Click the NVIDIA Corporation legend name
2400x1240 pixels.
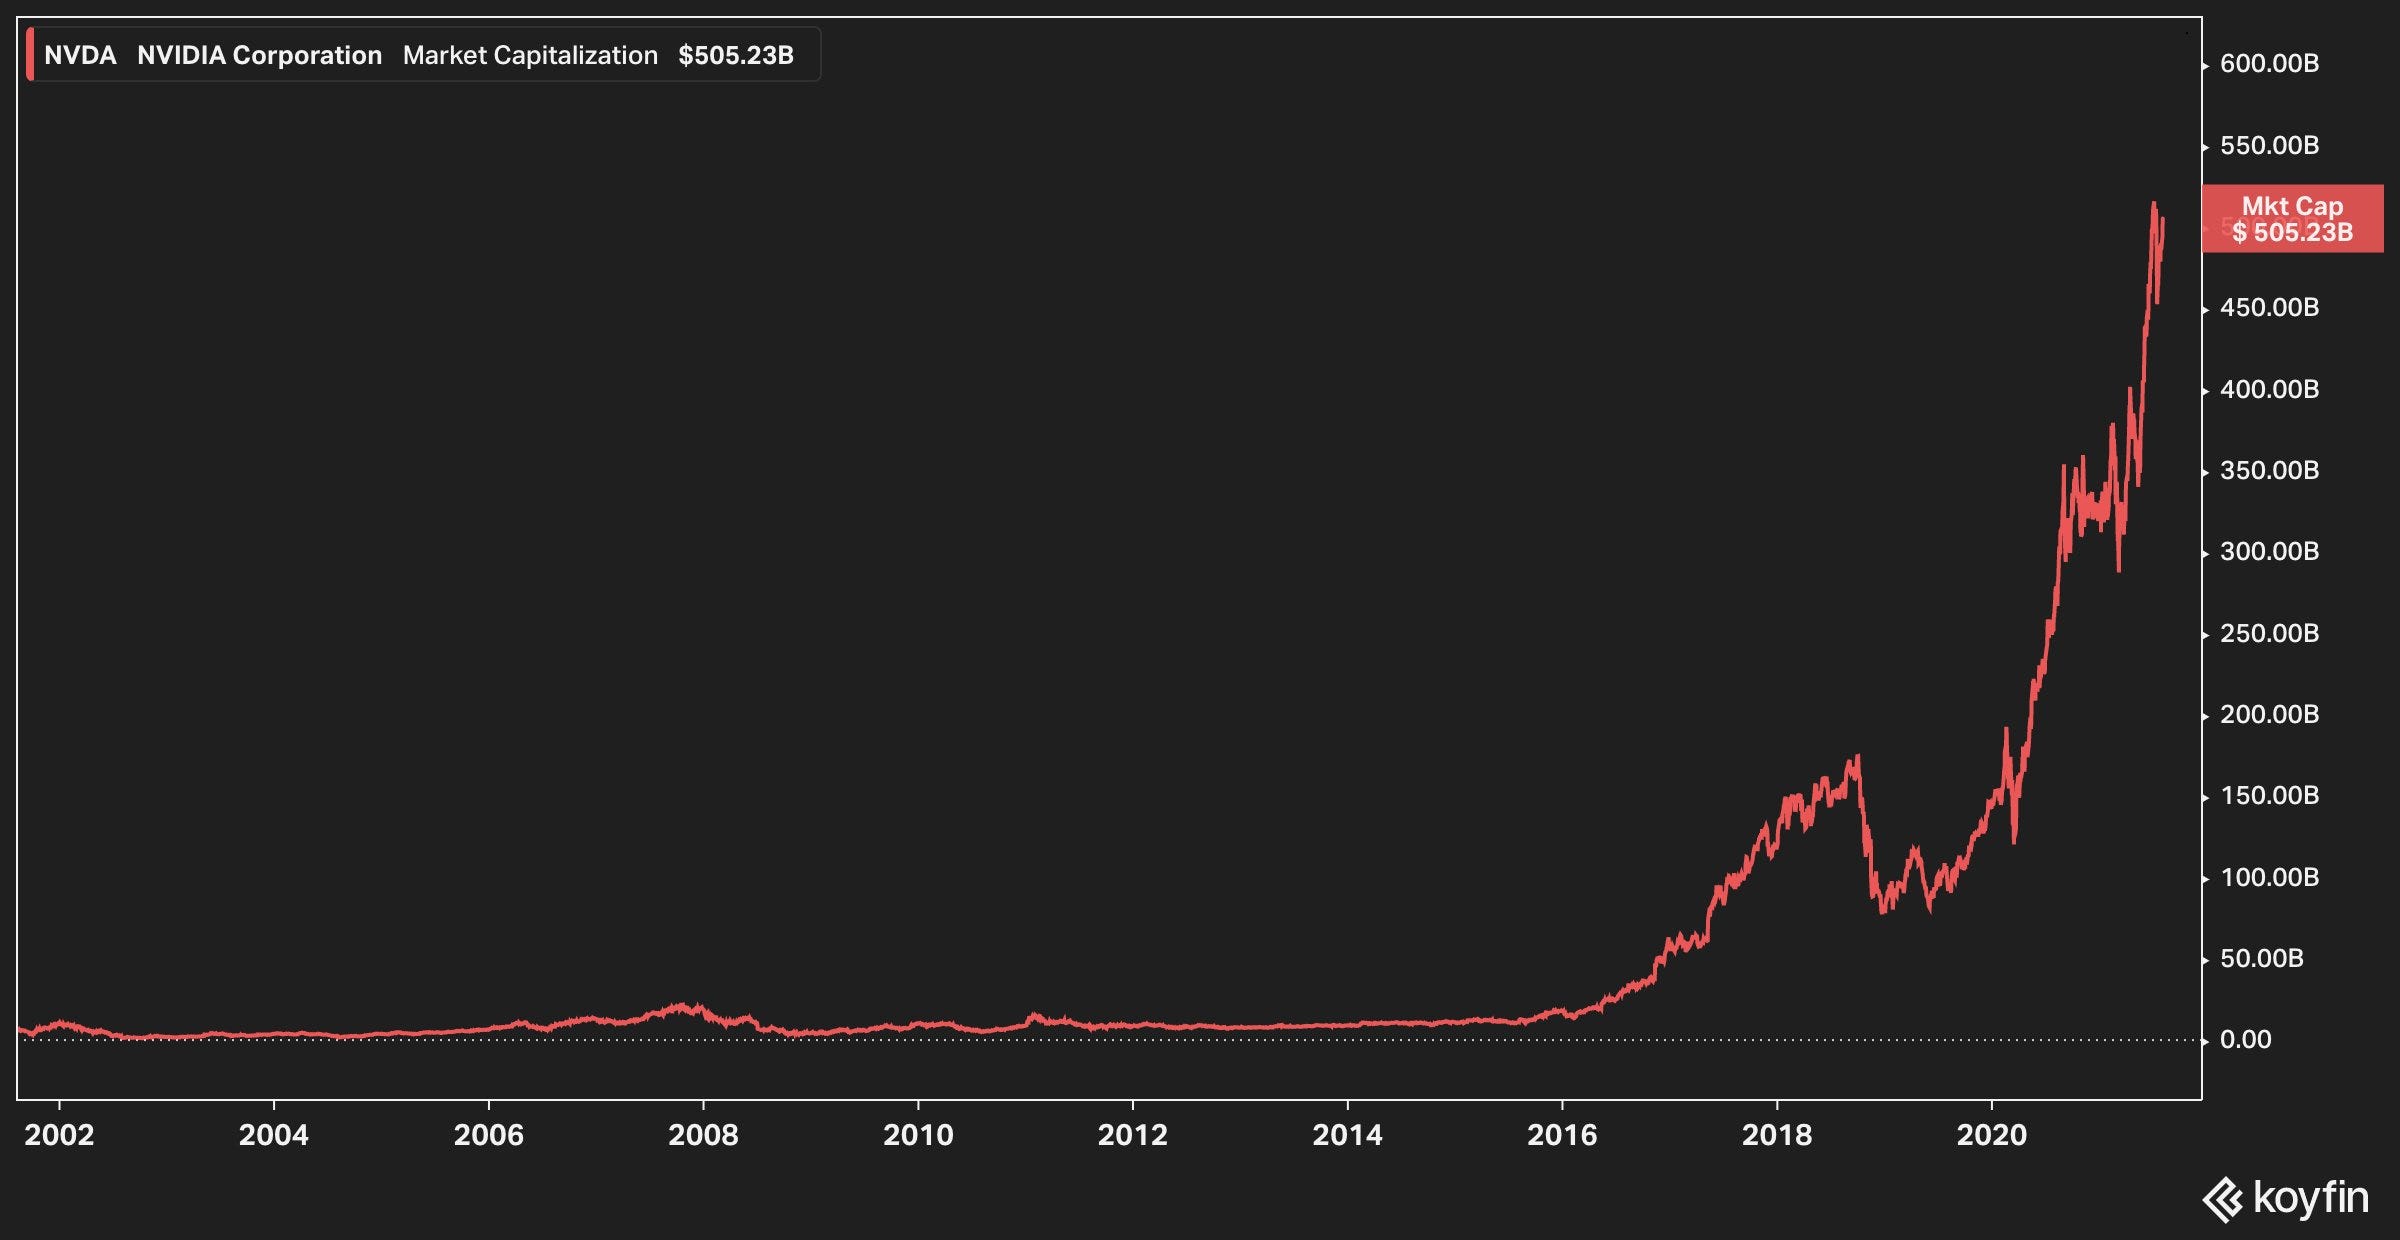(259, 55)
